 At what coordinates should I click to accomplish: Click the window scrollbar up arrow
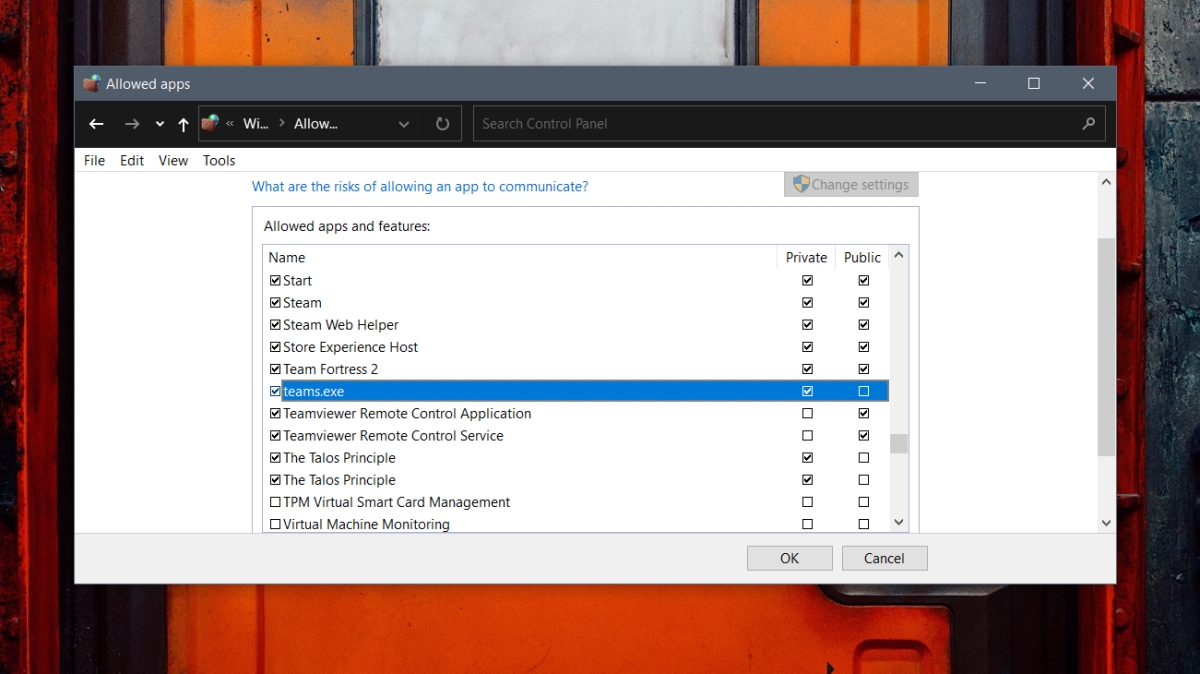pos(1106,183)
